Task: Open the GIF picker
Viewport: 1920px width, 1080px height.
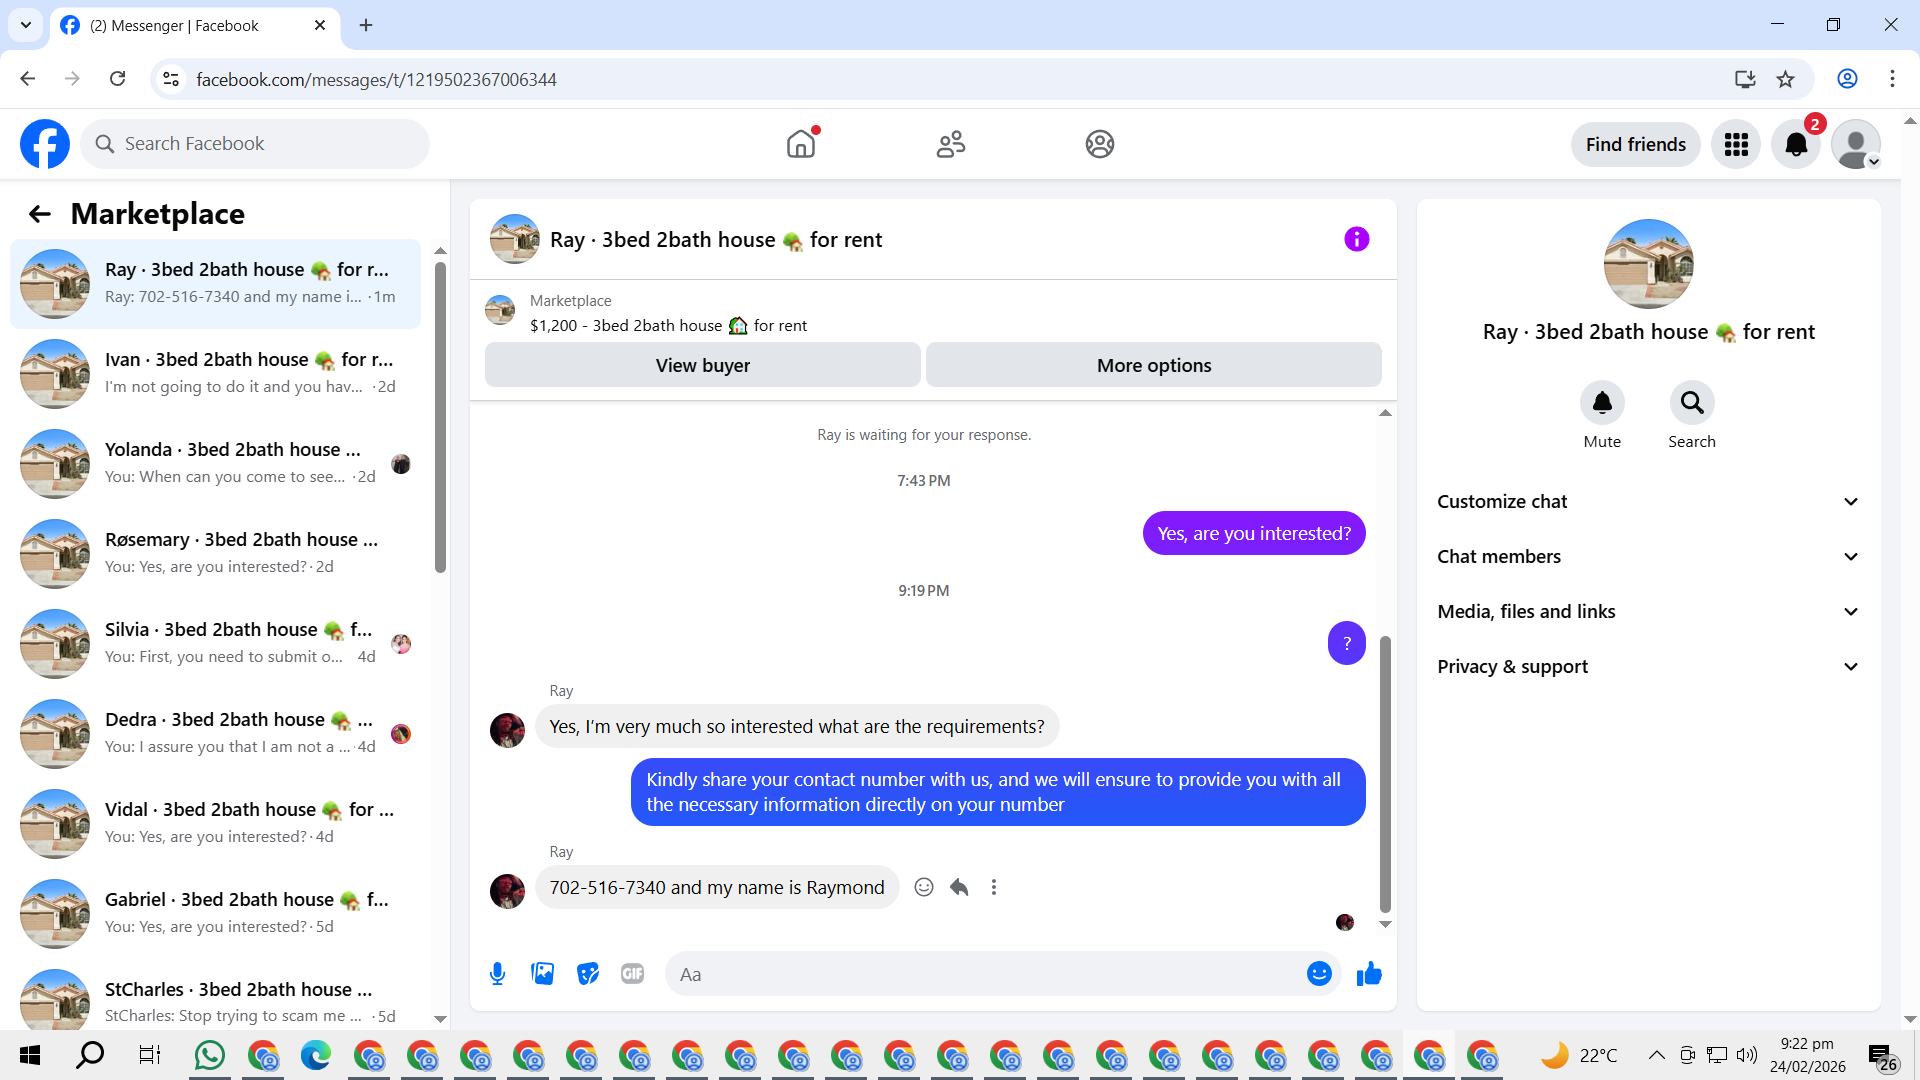Action: (x=632, y=974)
